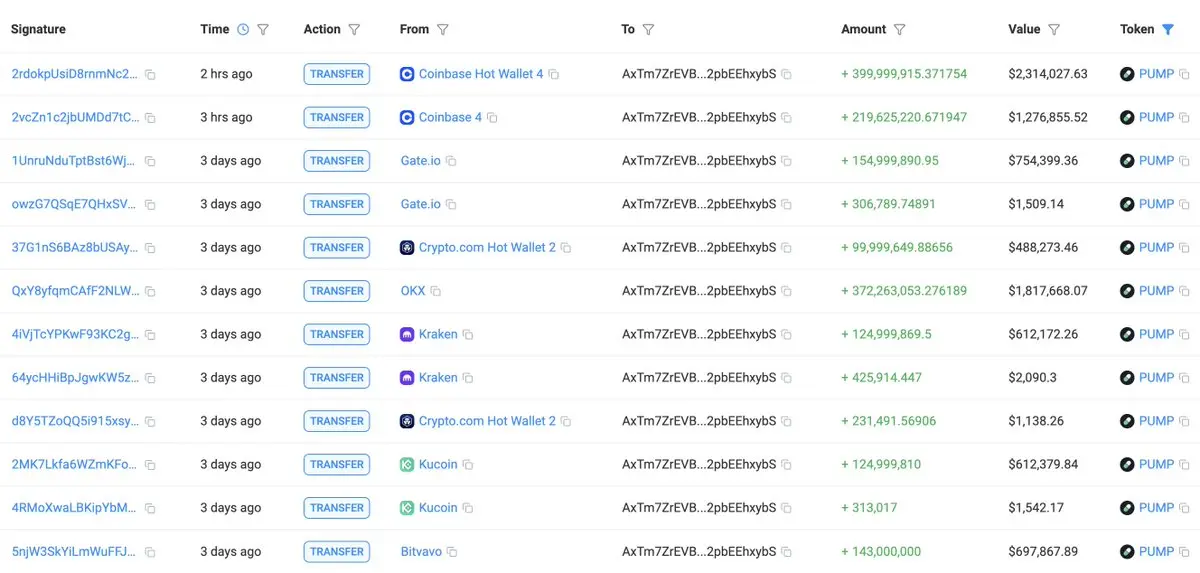Open the Action column filter

pos(354,30)
